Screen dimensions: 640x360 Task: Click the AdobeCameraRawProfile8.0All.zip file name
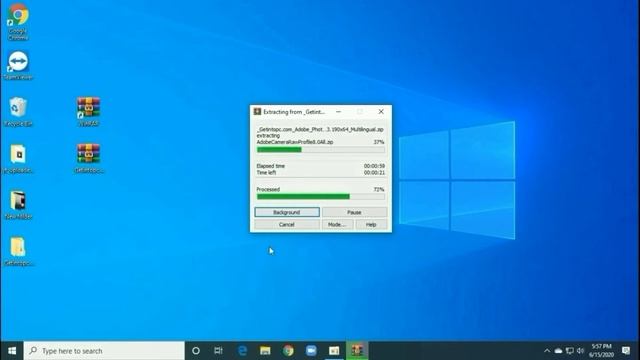pos(295,142)
